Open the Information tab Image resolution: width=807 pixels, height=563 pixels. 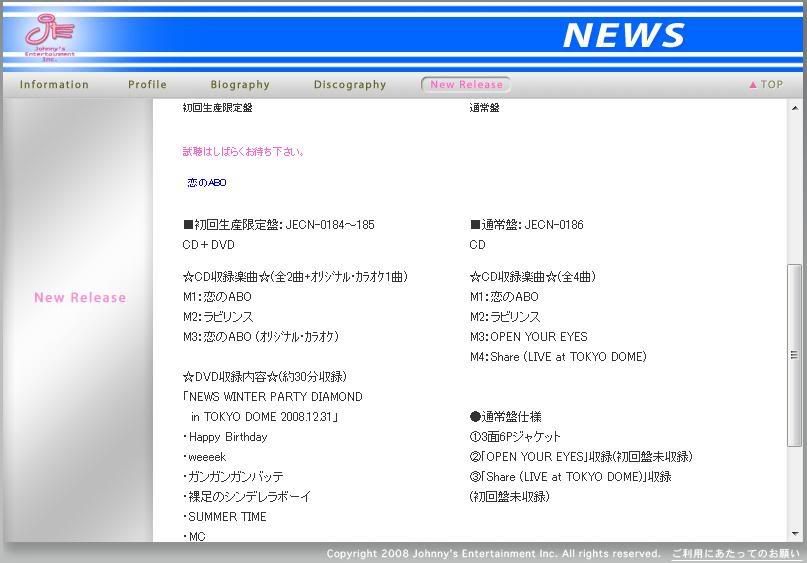54,85
